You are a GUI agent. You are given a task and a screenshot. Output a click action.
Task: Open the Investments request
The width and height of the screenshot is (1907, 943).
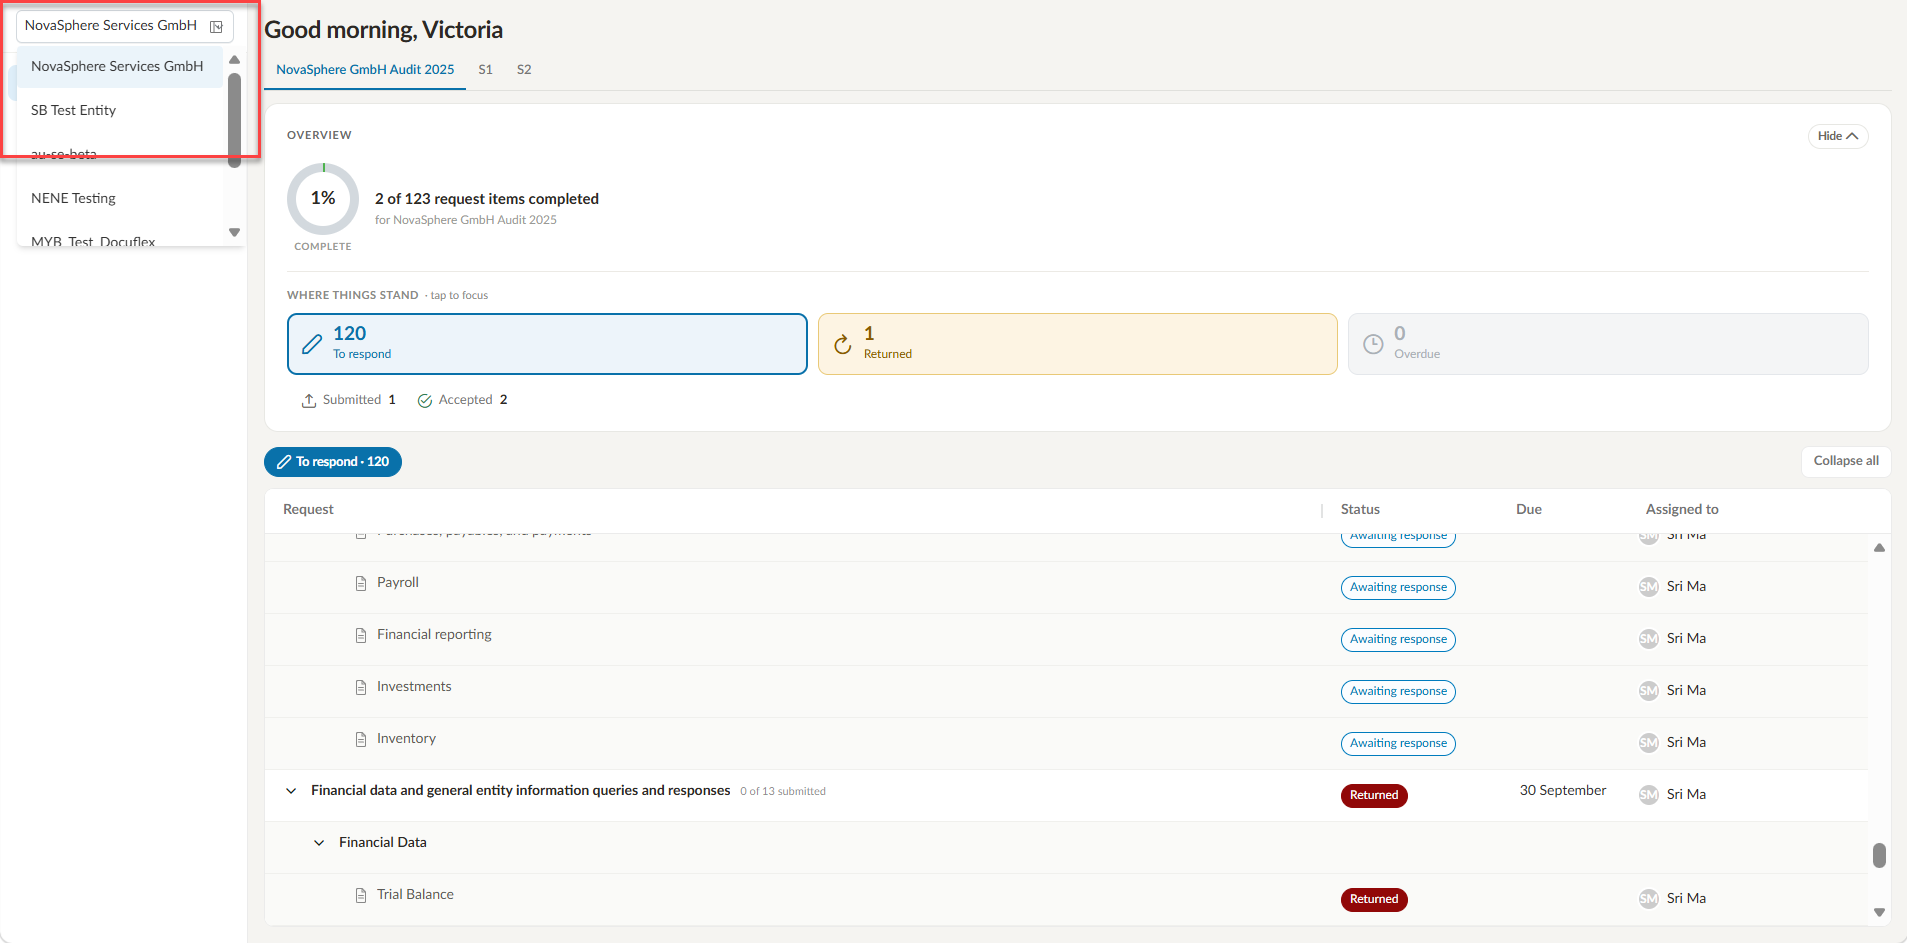[x=414, y=686]
